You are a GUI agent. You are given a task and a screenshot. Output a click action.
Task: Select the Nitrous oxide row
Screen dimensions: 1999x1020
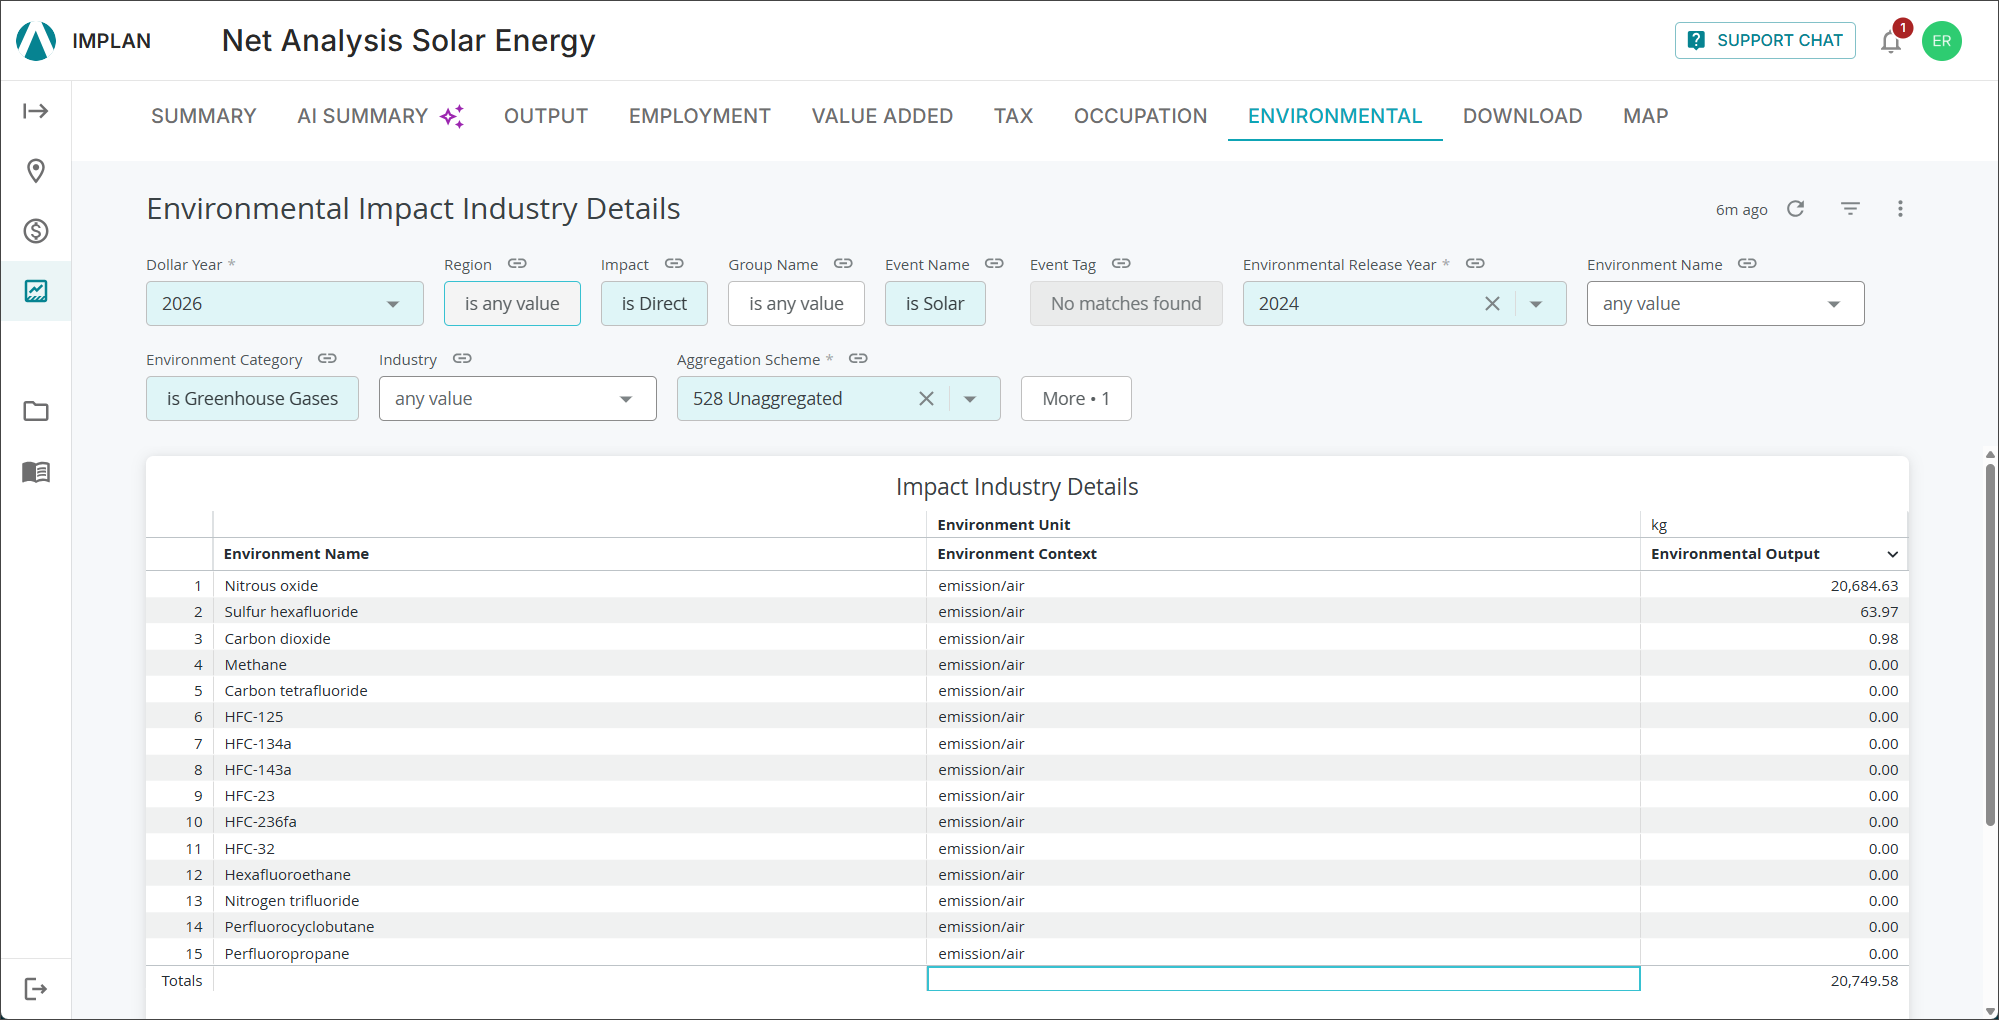[x=1027, y=585]
